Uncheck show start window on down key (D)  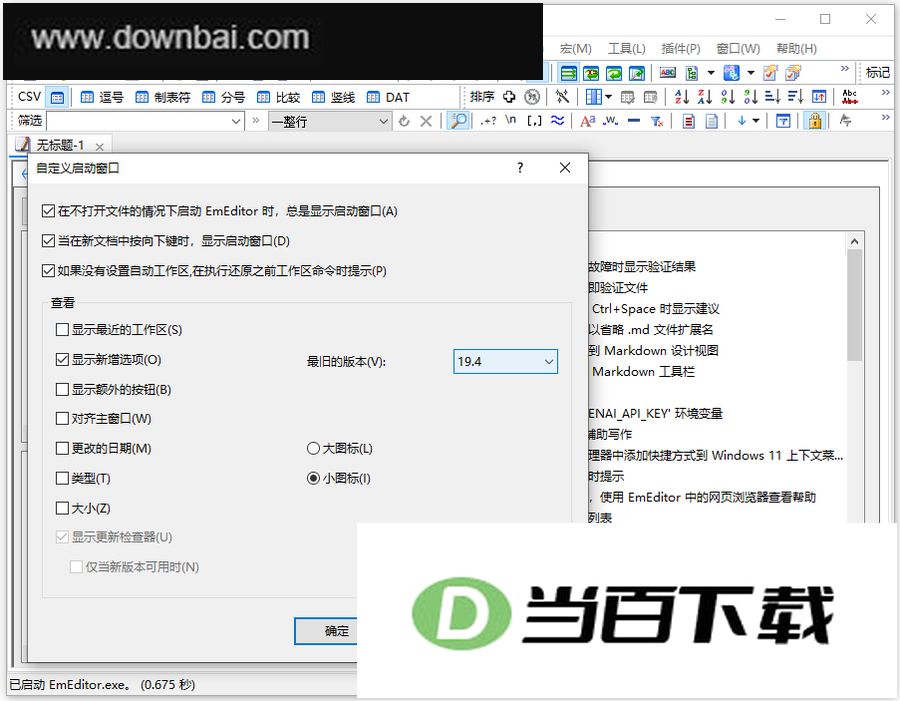[48, 241]
